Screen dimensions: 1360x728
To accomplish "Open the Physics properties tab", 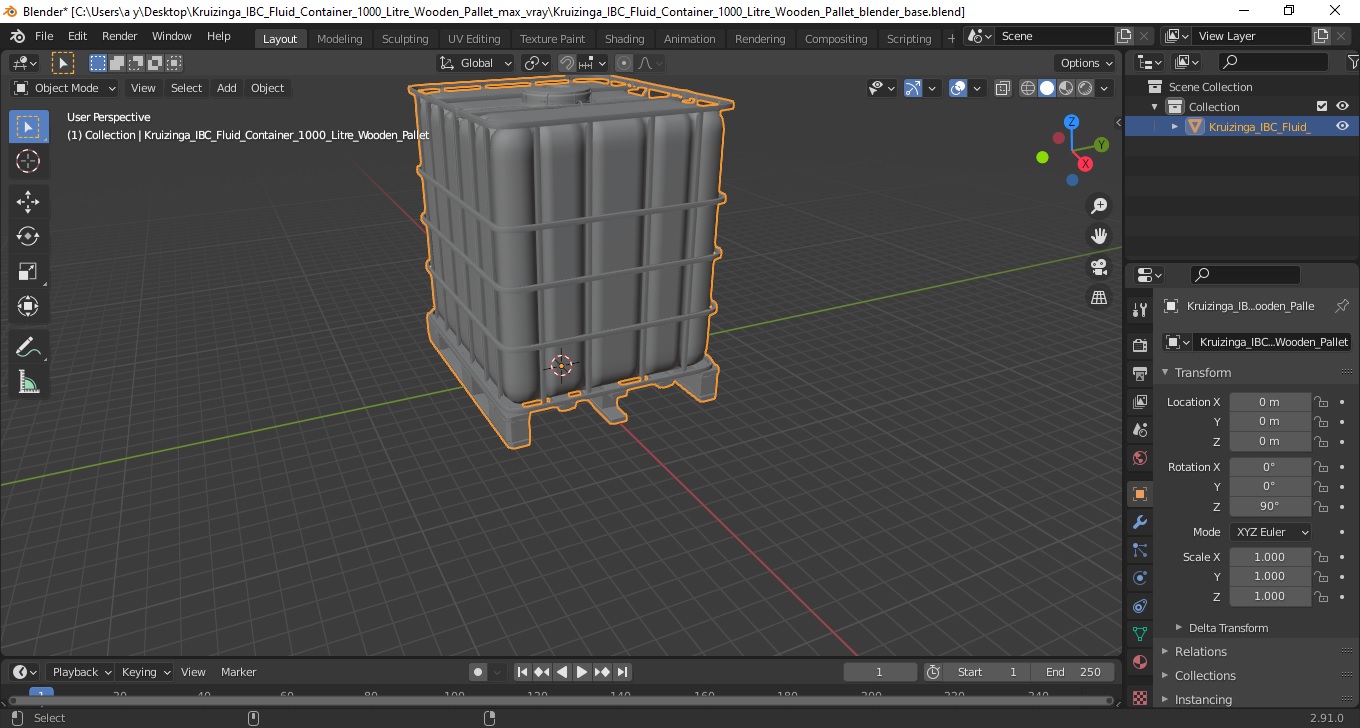I will pos(1139,578).
